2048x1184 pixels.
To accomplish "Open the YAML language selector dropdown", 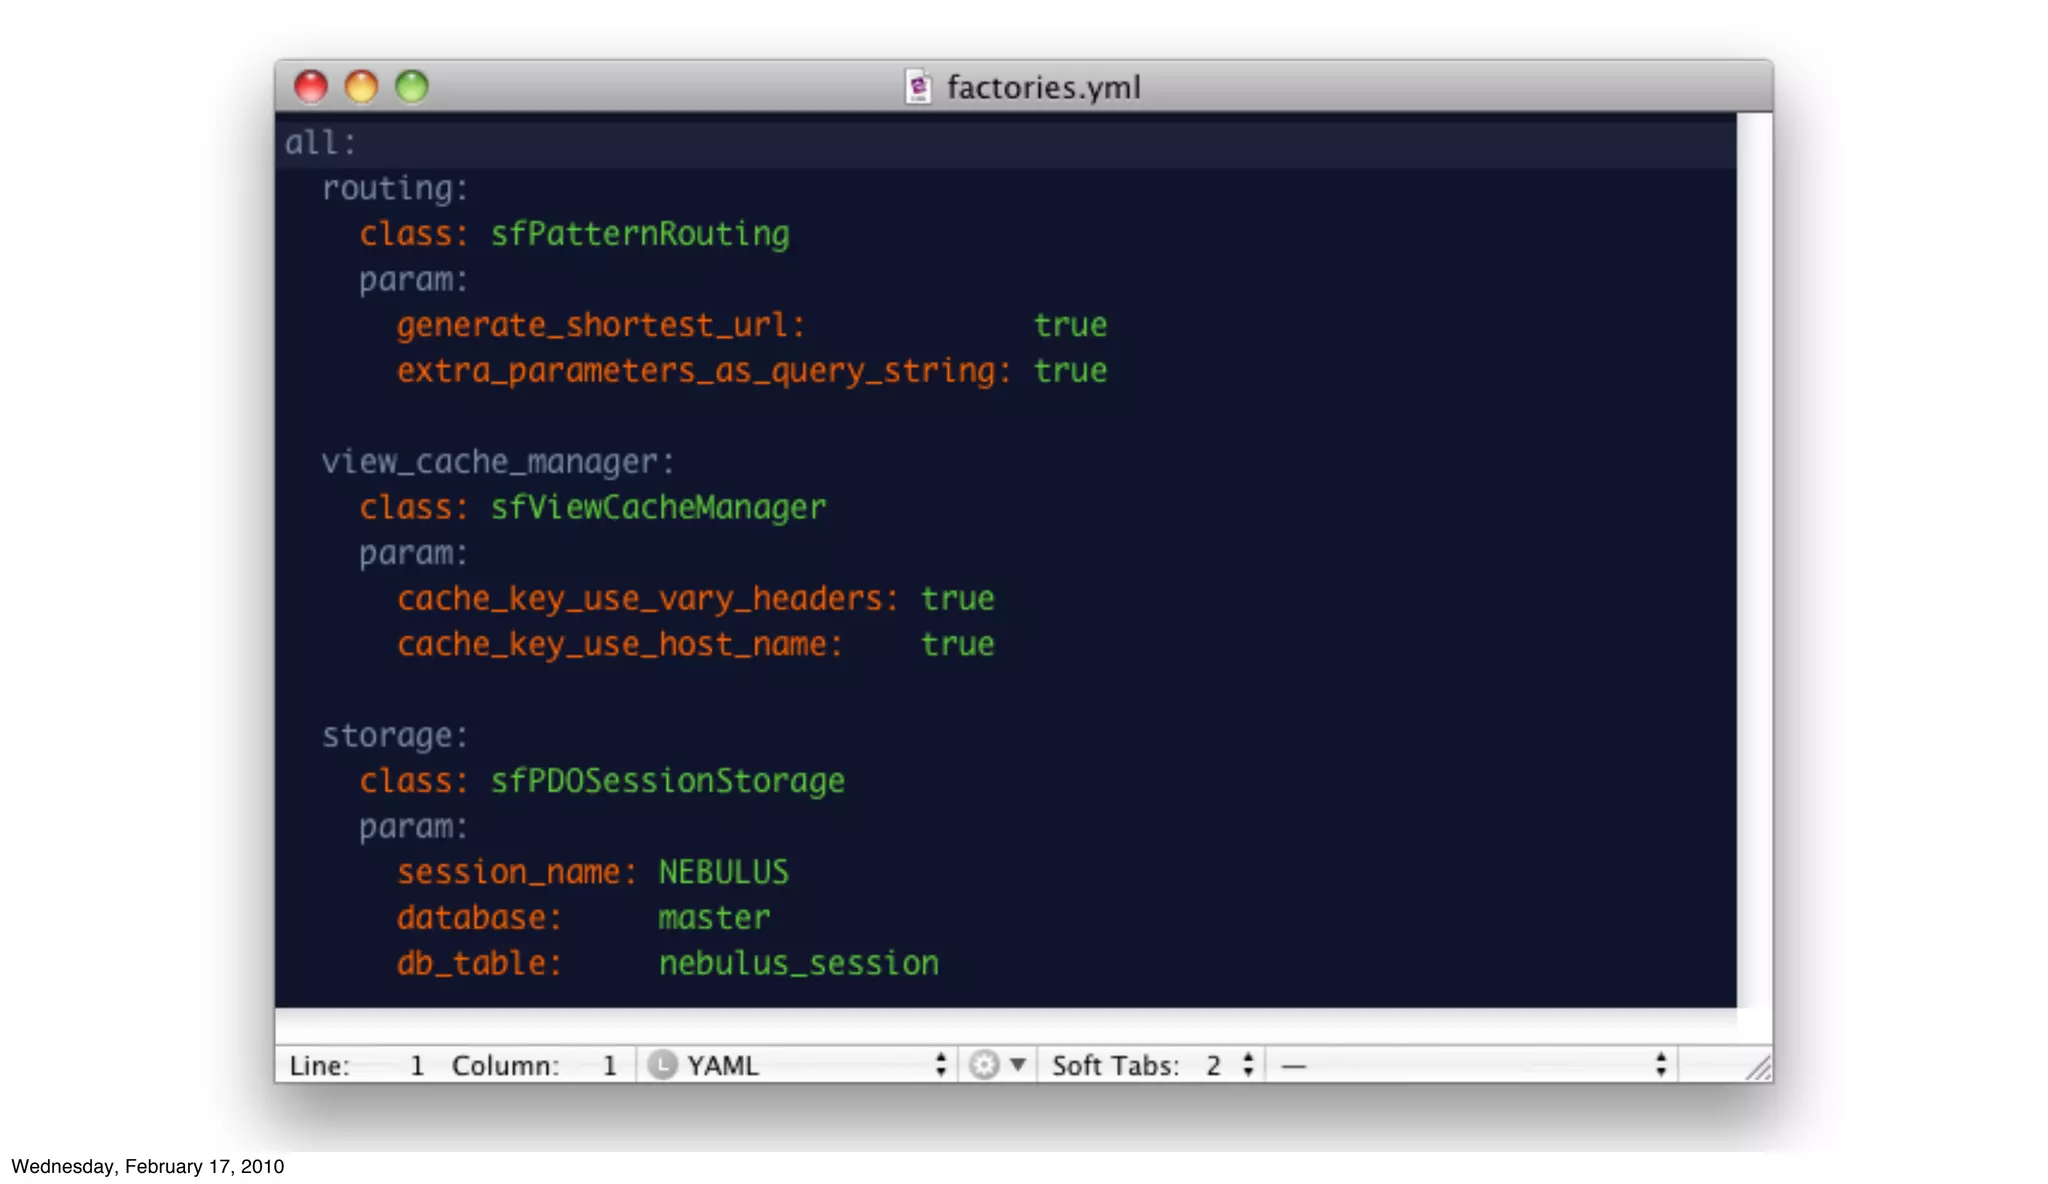I will 800,1065.
